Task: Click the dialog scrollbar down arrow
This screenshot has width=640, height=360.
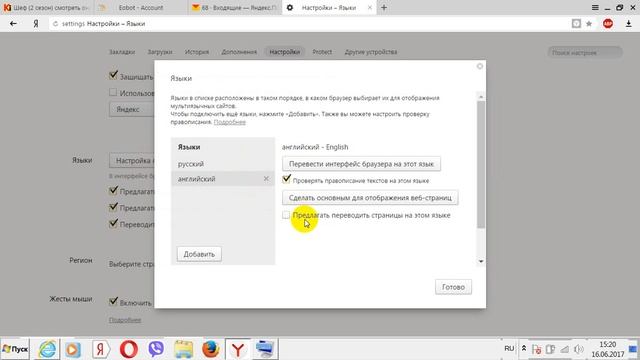Action: click(x=481, y=261)
